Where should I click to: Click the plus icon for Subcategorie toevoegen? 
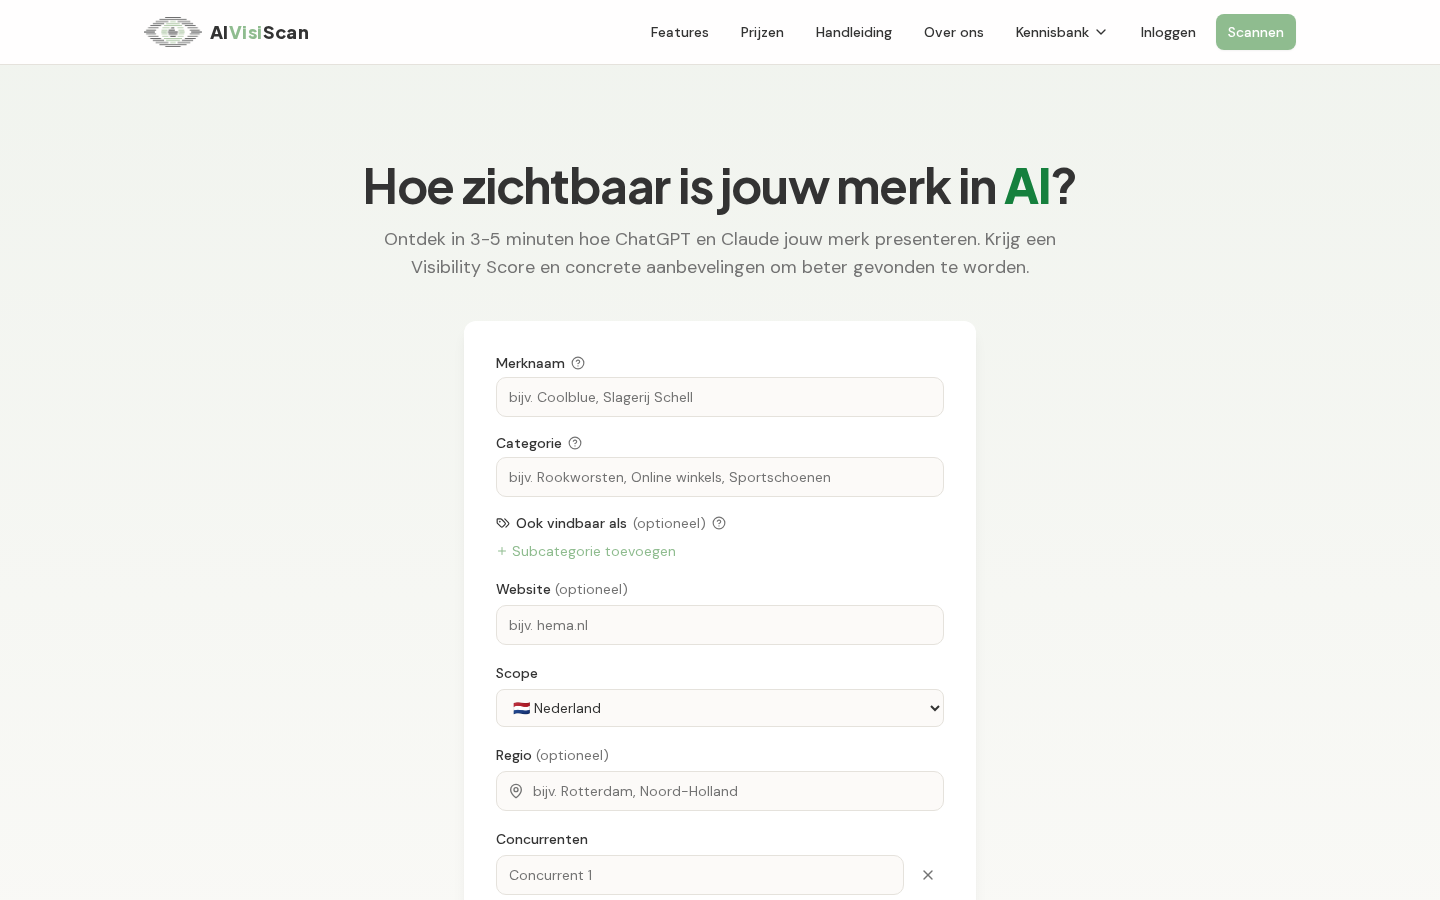tap(502, 551)
